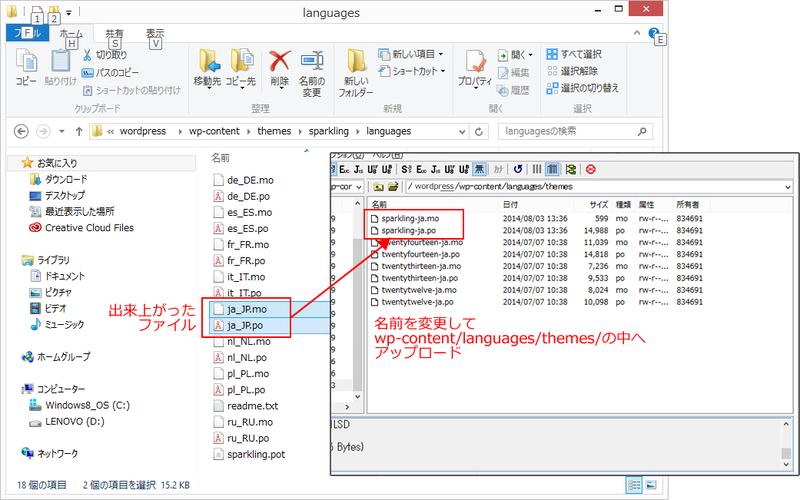Open Shortcut (ショートカット) dropdown
The width and height of the screenshot is (800, 500).
412,71
